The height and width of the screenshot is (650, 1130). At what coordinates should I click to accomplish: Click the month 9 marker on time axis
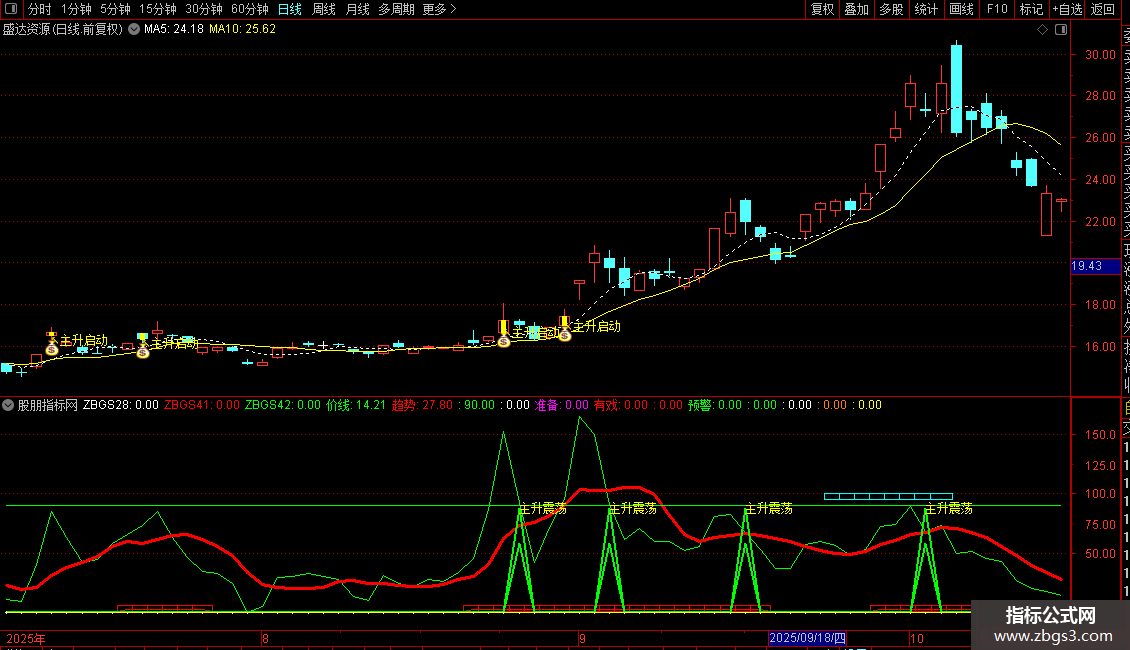coord(582,638)
